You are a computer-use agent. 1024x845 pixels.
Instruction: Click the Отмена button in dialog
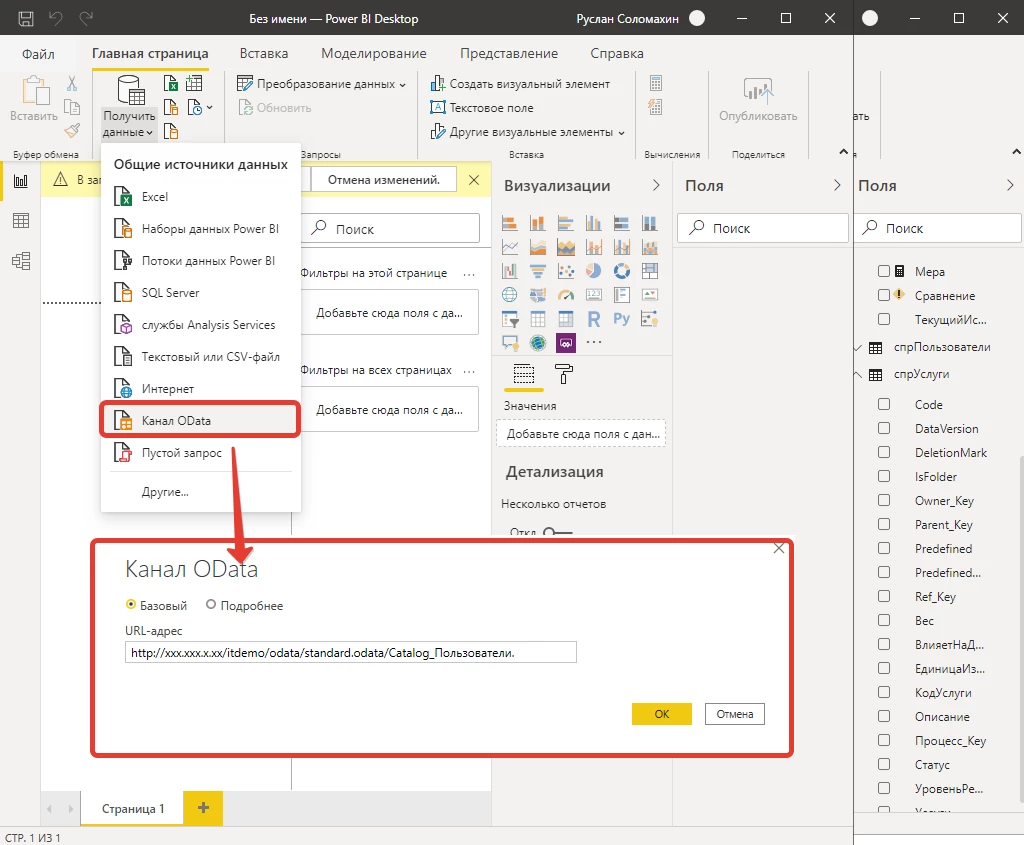coord(735,714)
